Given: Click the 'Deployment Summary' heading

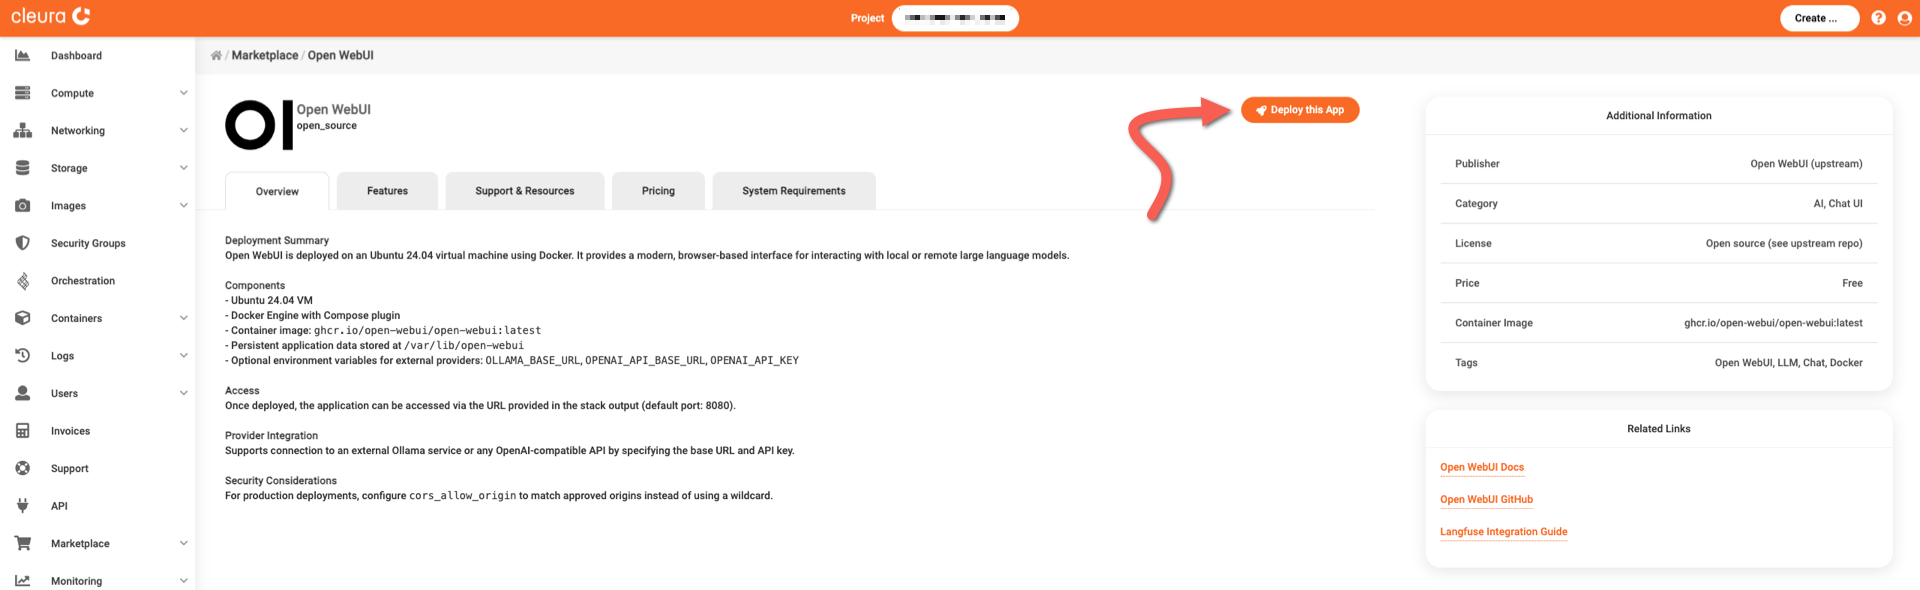Looking at the screenshot, I should pos(277,241).
